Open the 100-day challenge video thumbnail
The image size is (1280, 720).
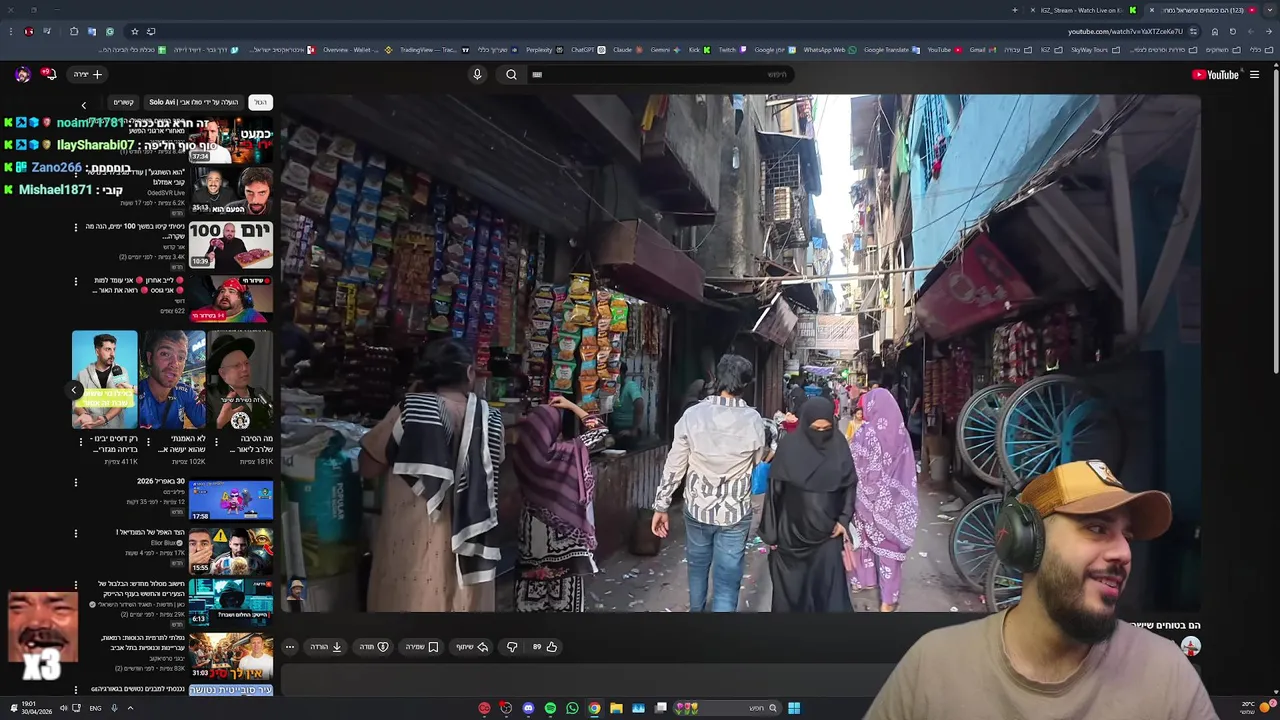tap(231, 245)
